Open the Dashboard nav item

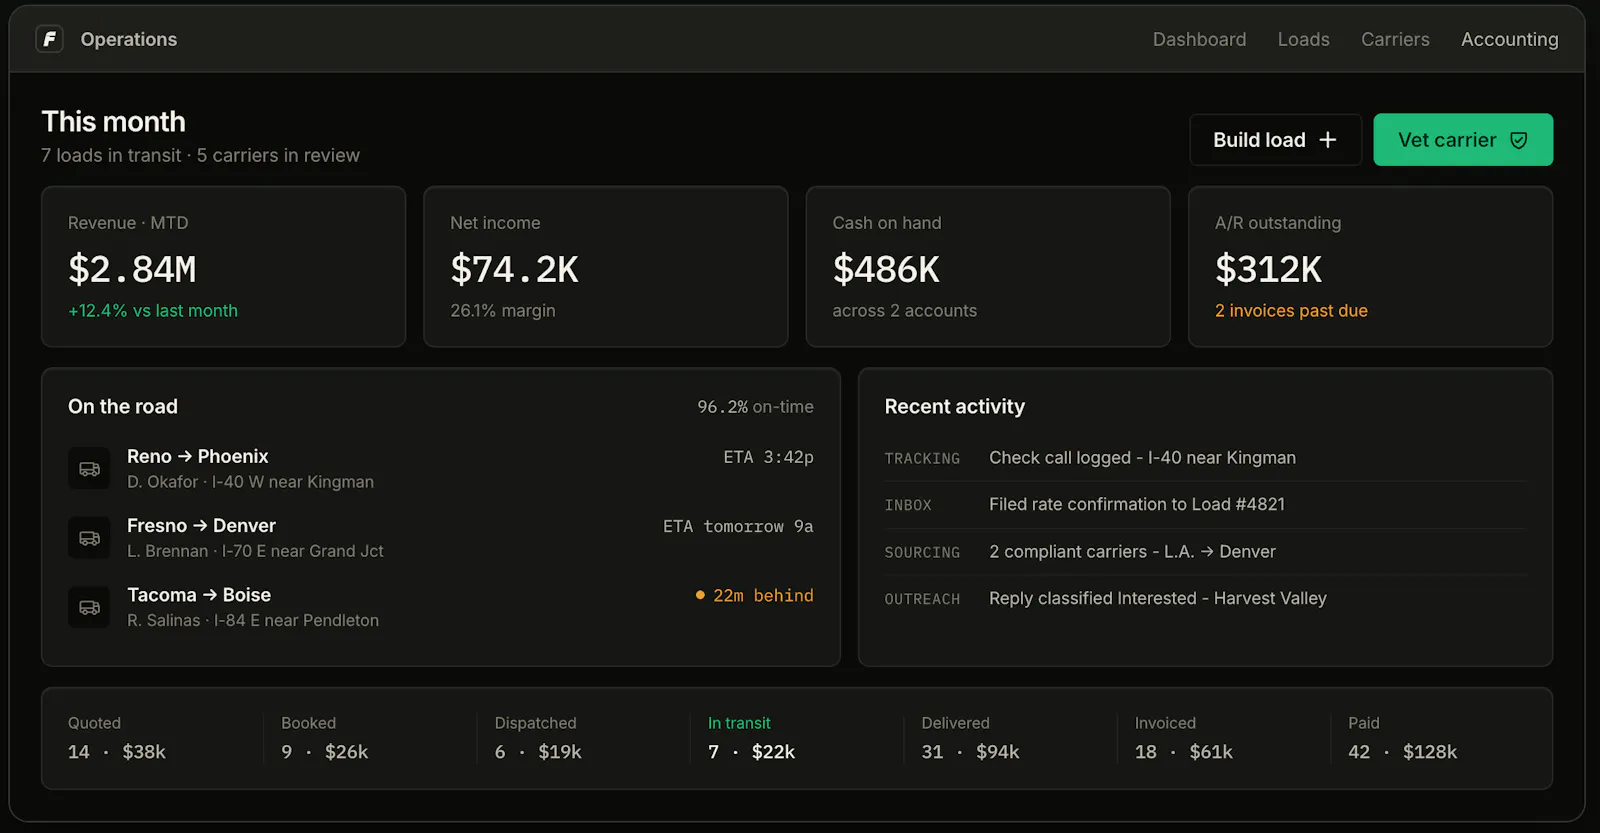point(1199,39)
